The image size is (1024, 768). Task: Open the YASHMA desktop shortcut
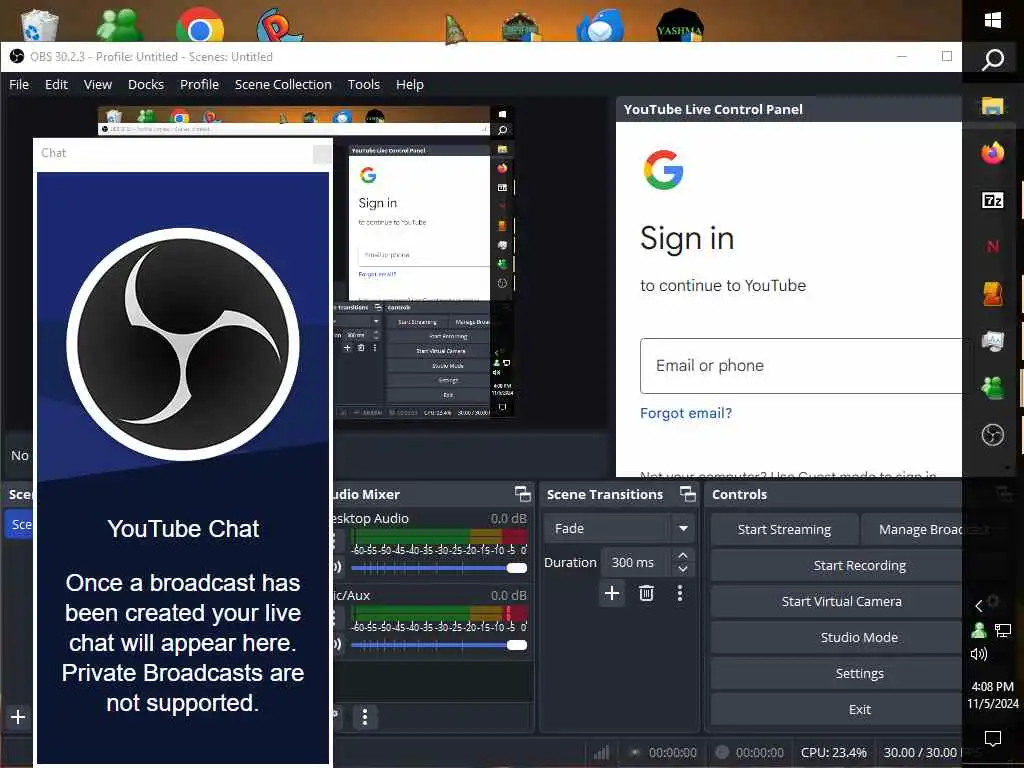click(x=680, y=25)
